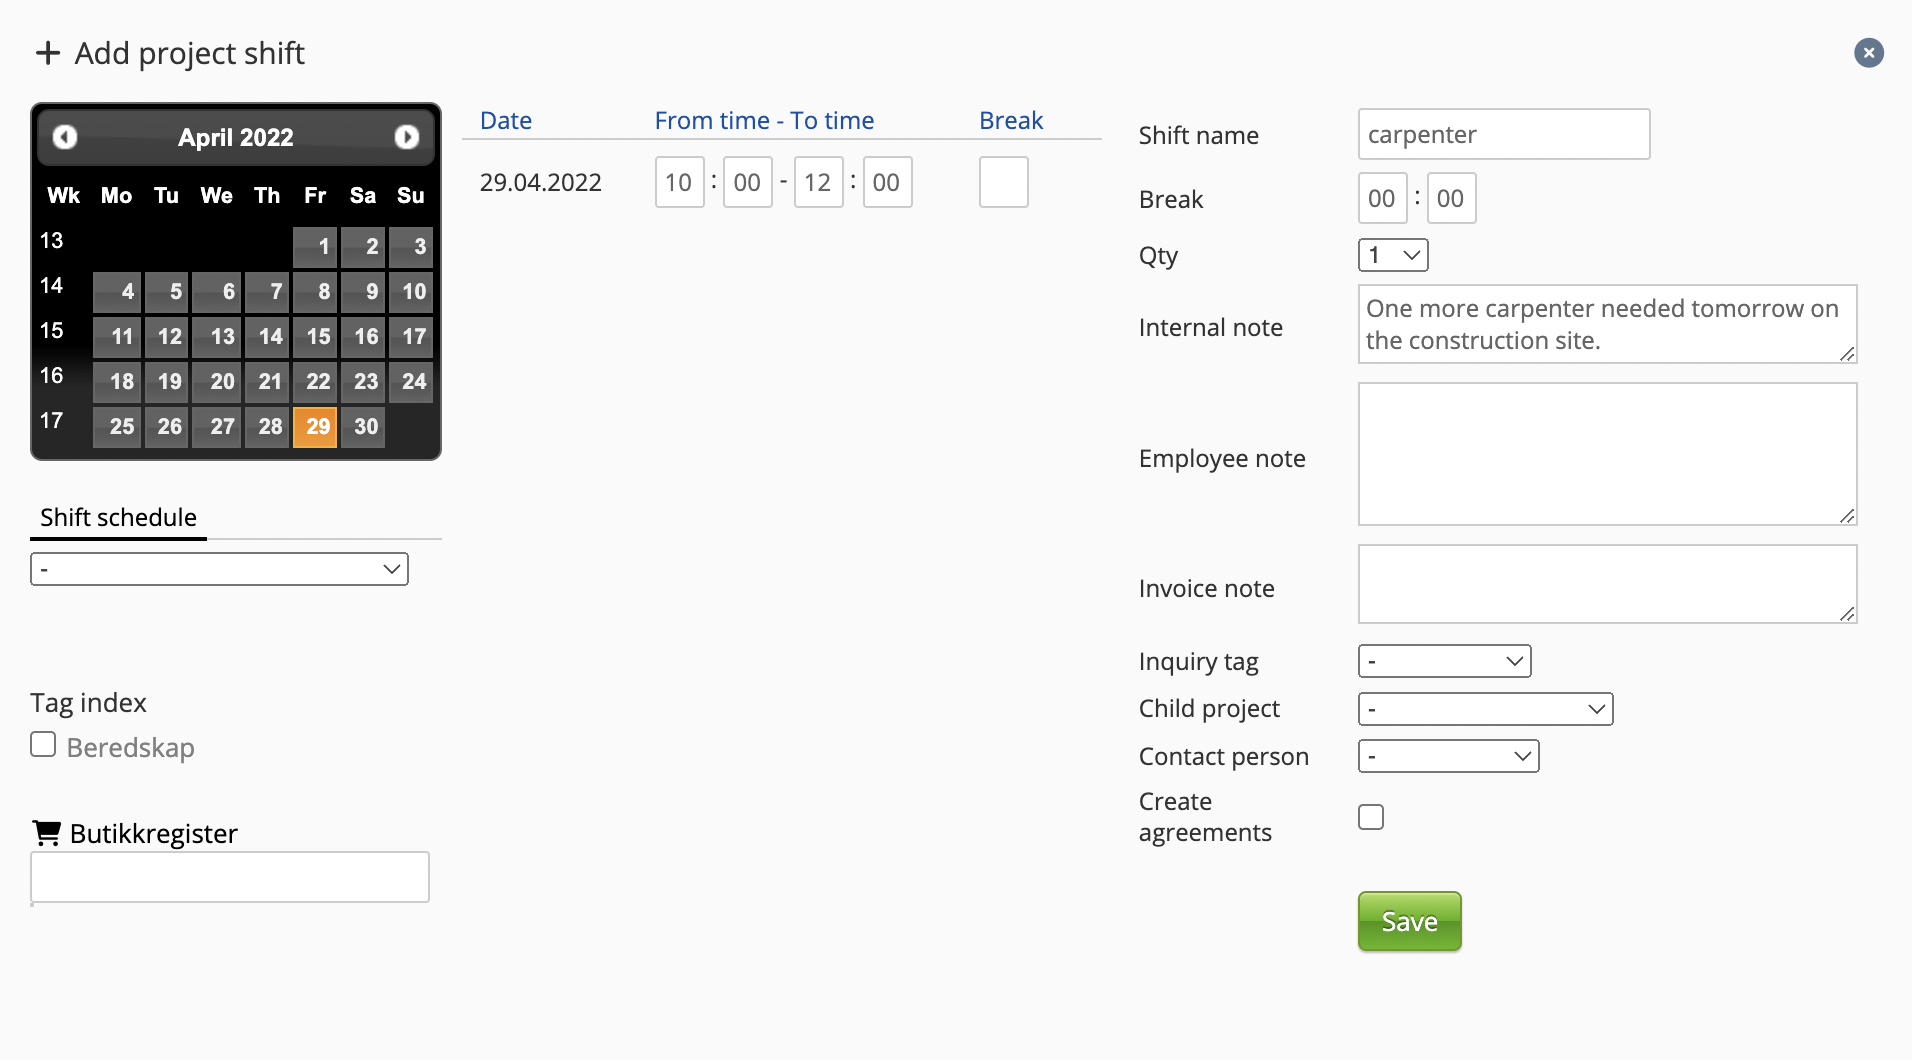The height and width of the screenshot is (1060, 1912).
Task: Open the Shift schedule dropdown
Action: pos(220,569)
